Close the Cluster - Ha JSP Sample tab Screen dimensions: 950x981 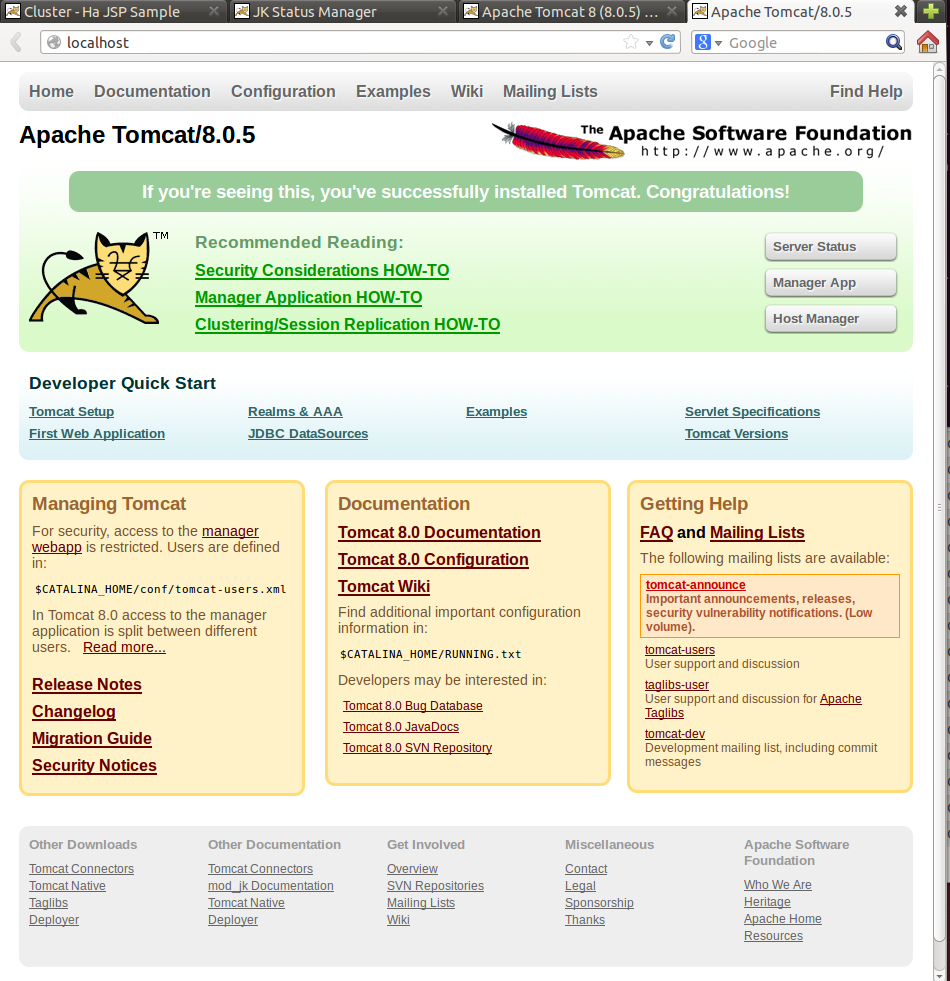pos(213,11)
